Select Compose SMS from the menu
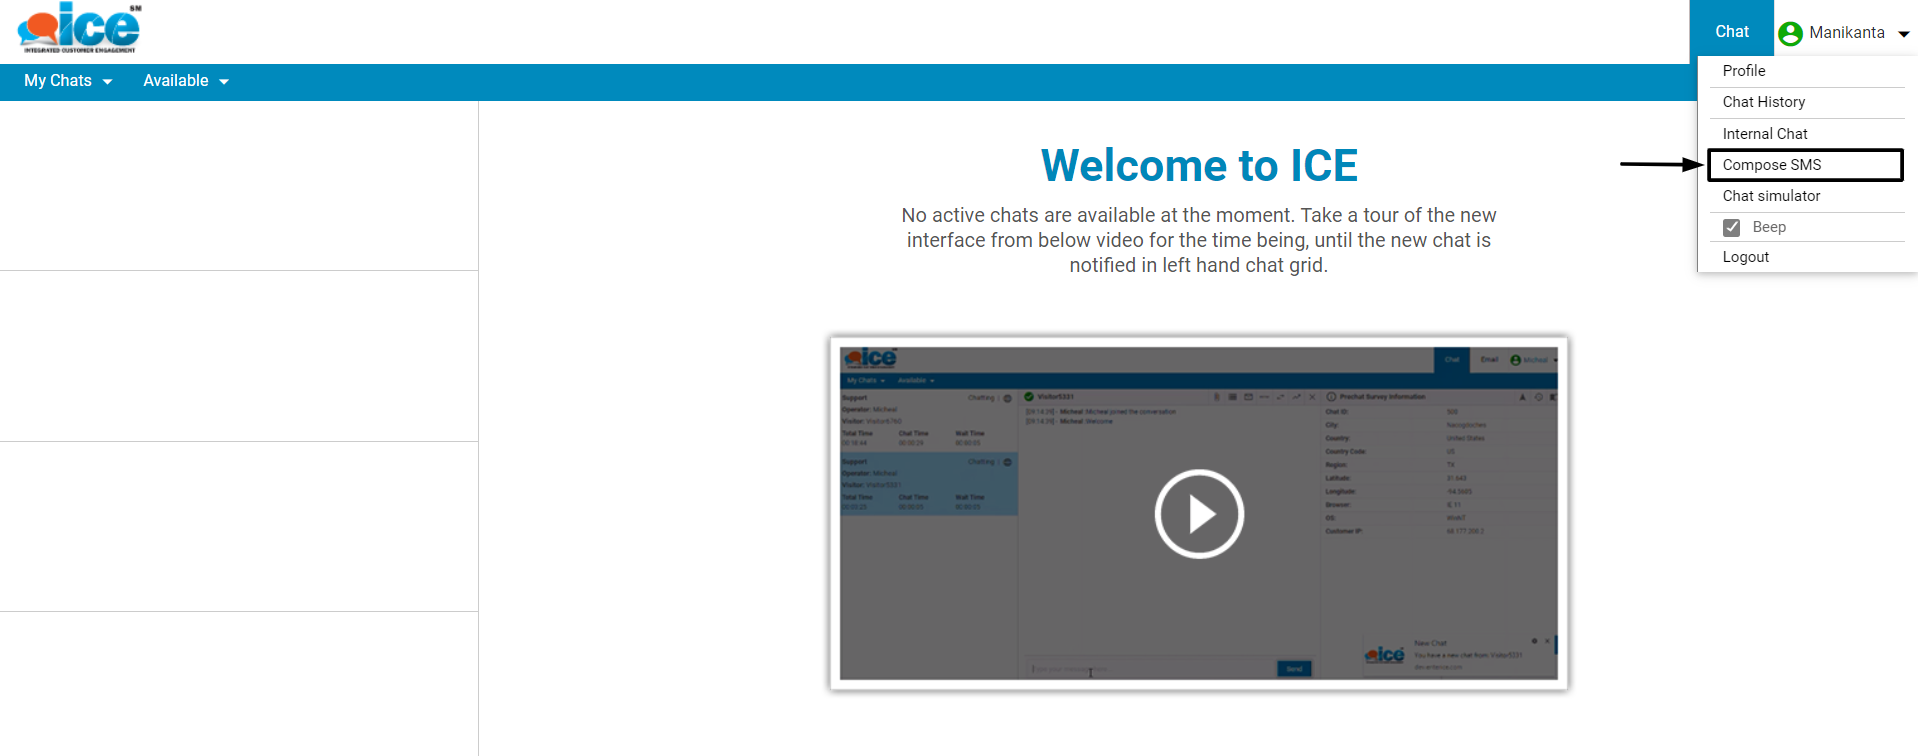 point(1771,165)
